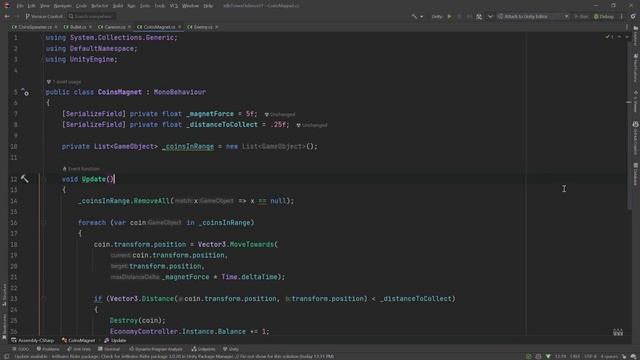Open the Version Control widget

44,16
